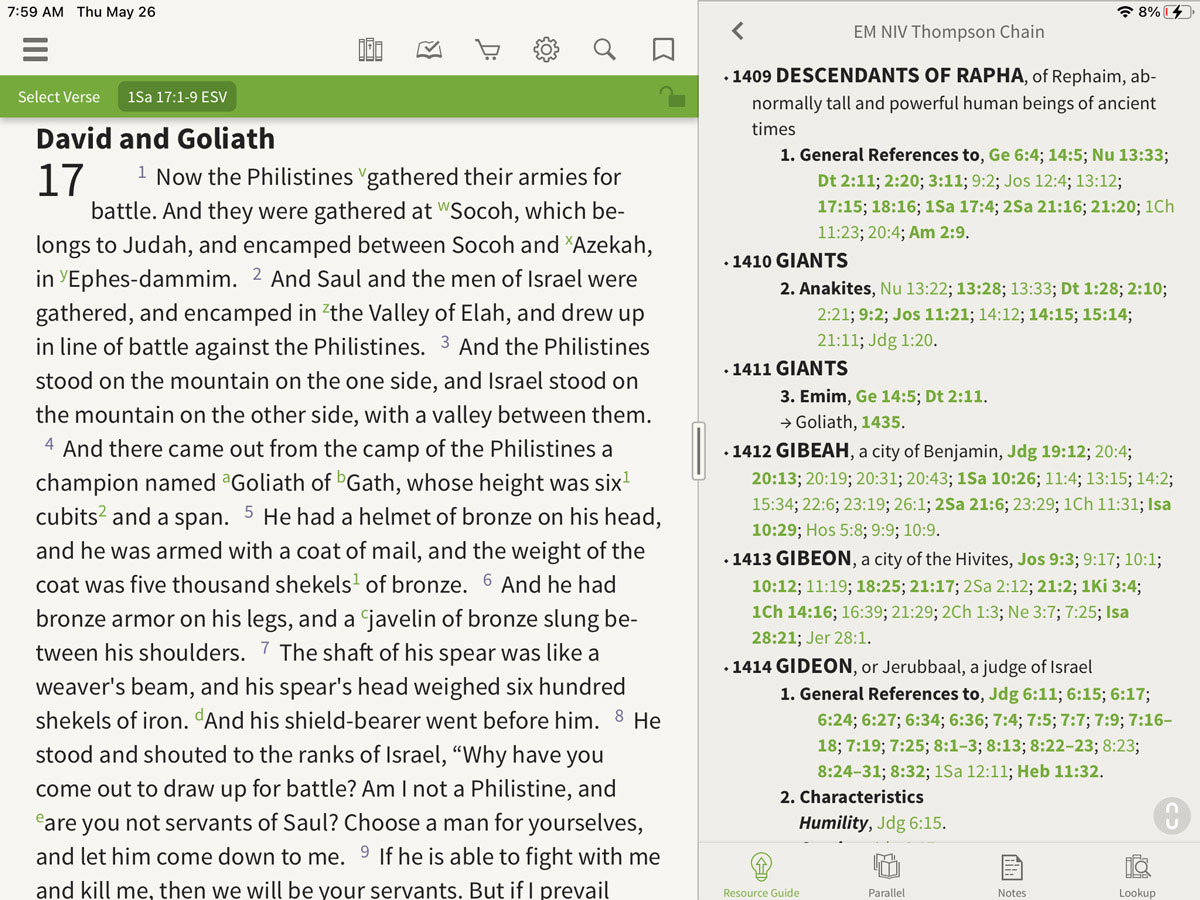Open the 1Sa 12:11 reference link
This screenshot has height=900, width=1200.
point(970,772)
